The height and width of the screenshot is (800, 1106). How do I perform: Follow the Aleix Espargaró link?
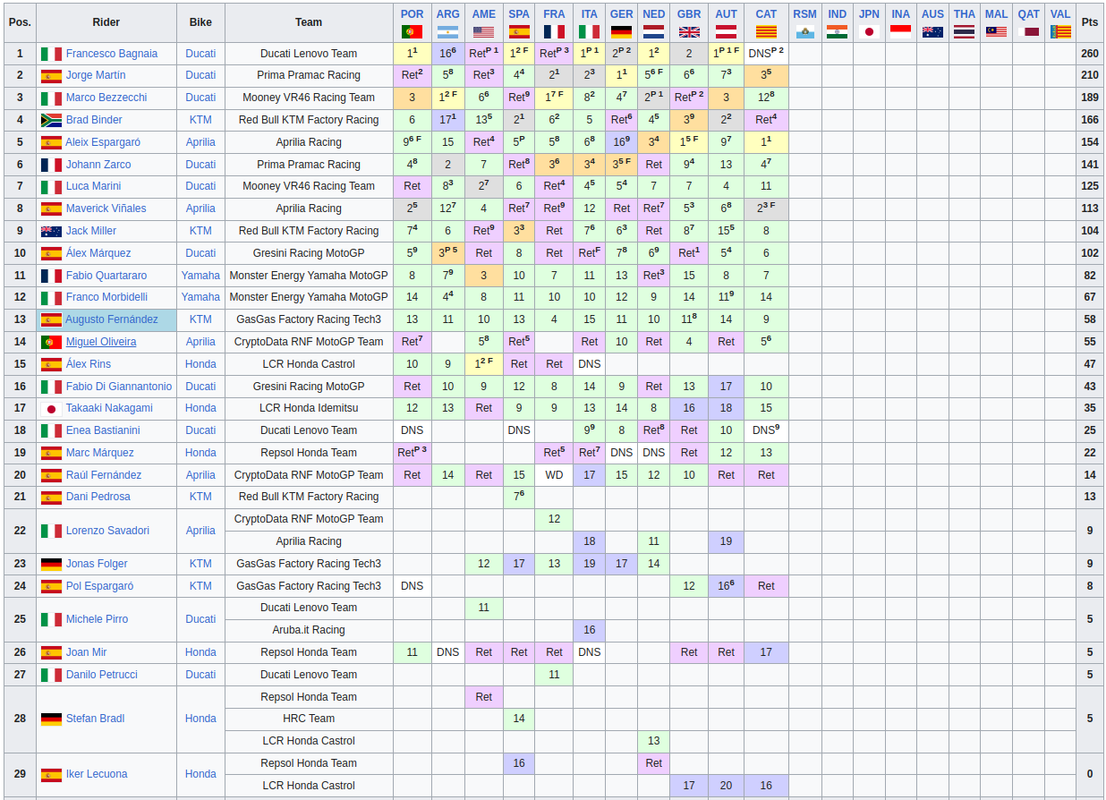103,142
